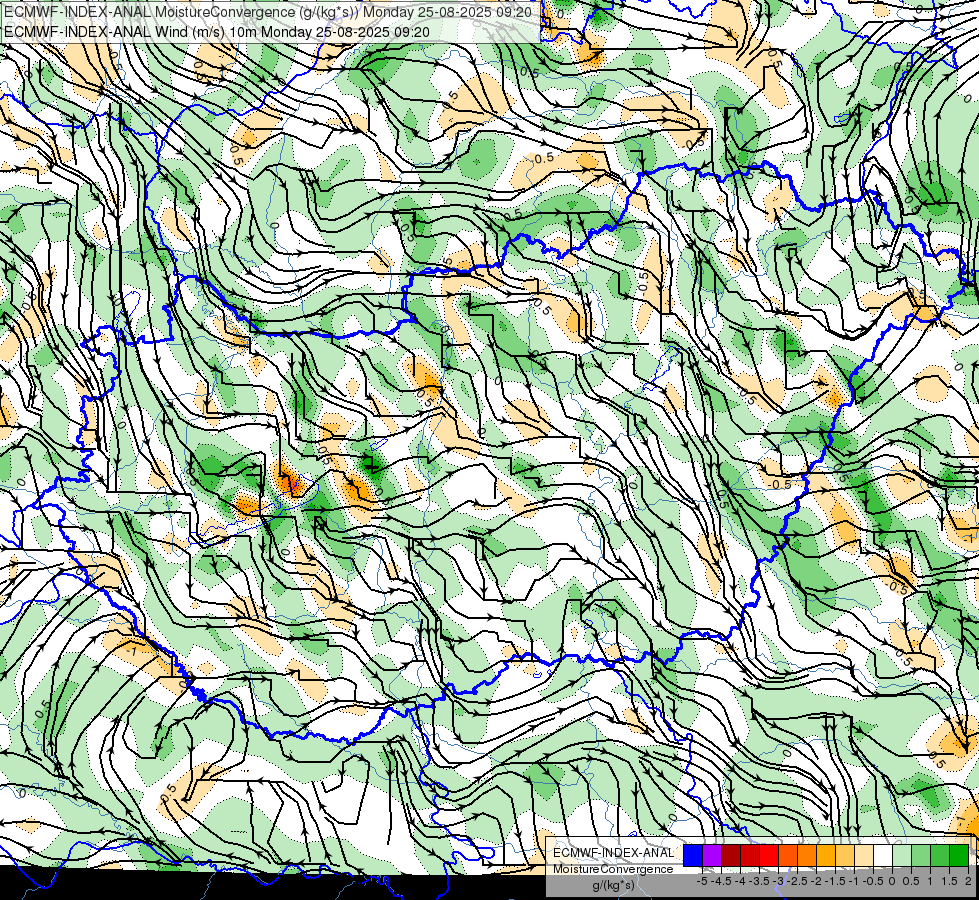Image resolution: width=979 pixels, height=900 pixels.
Task: Click the MoistureConvergence title line at top
Action: 268,12
